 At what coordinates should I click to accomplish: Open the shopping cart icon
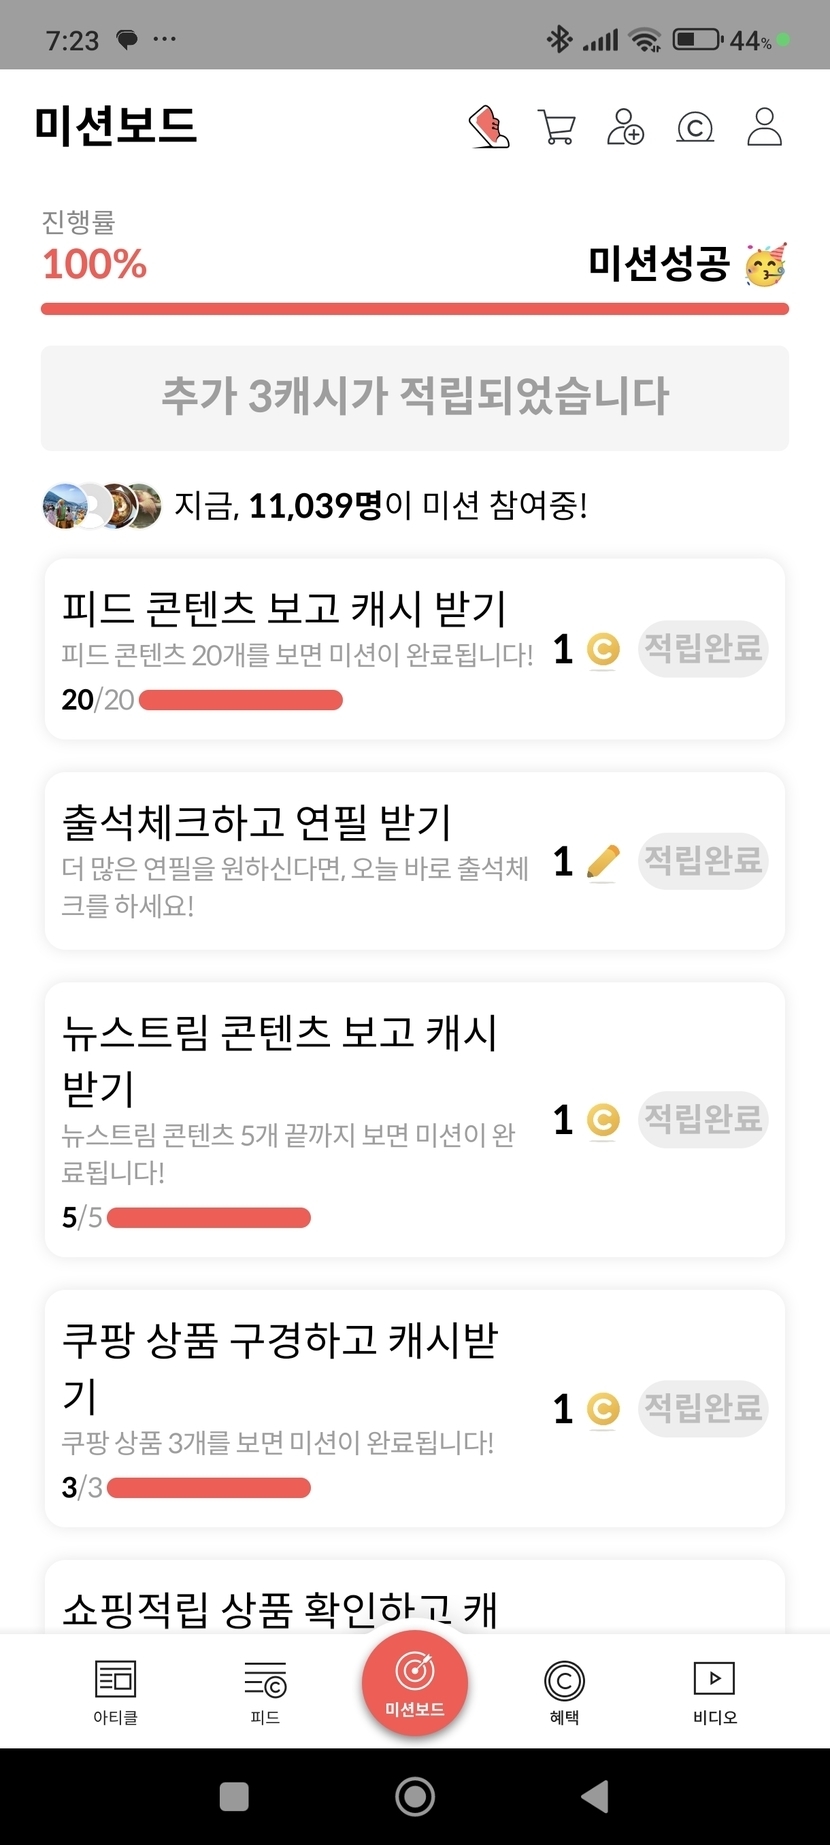click(x=557, y=127)
